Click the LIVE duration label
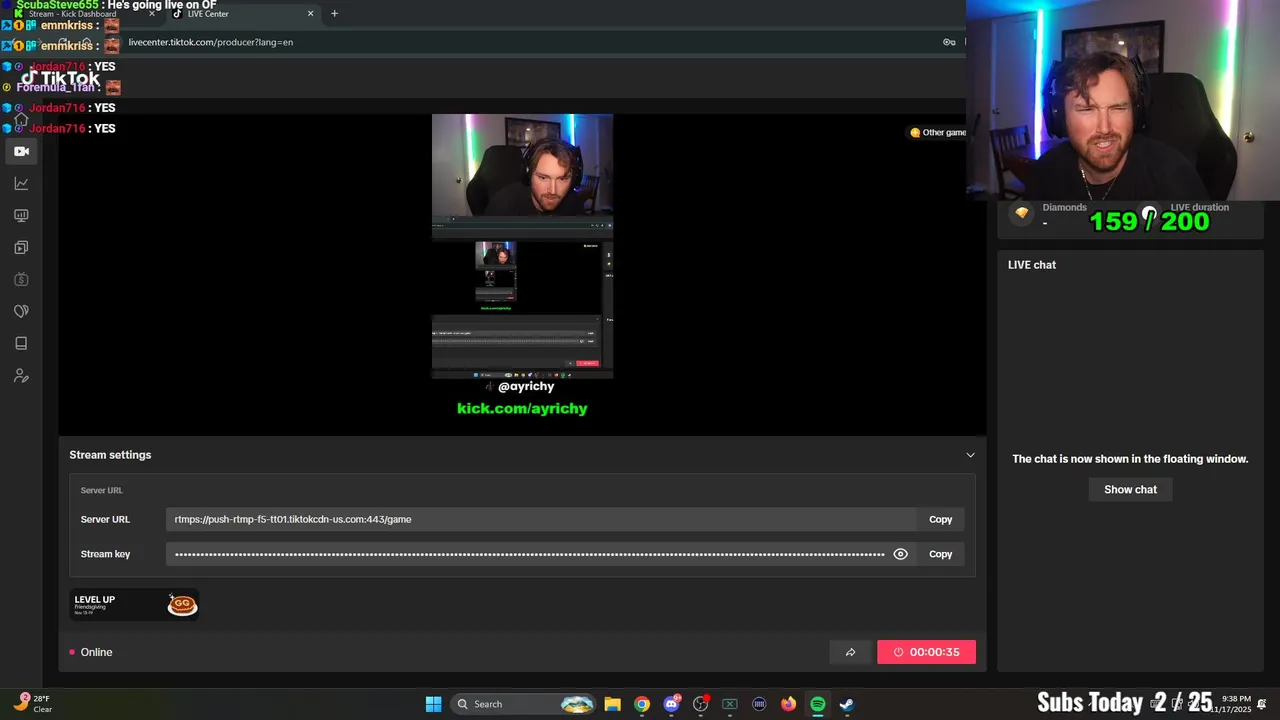 coord(1199,207)
